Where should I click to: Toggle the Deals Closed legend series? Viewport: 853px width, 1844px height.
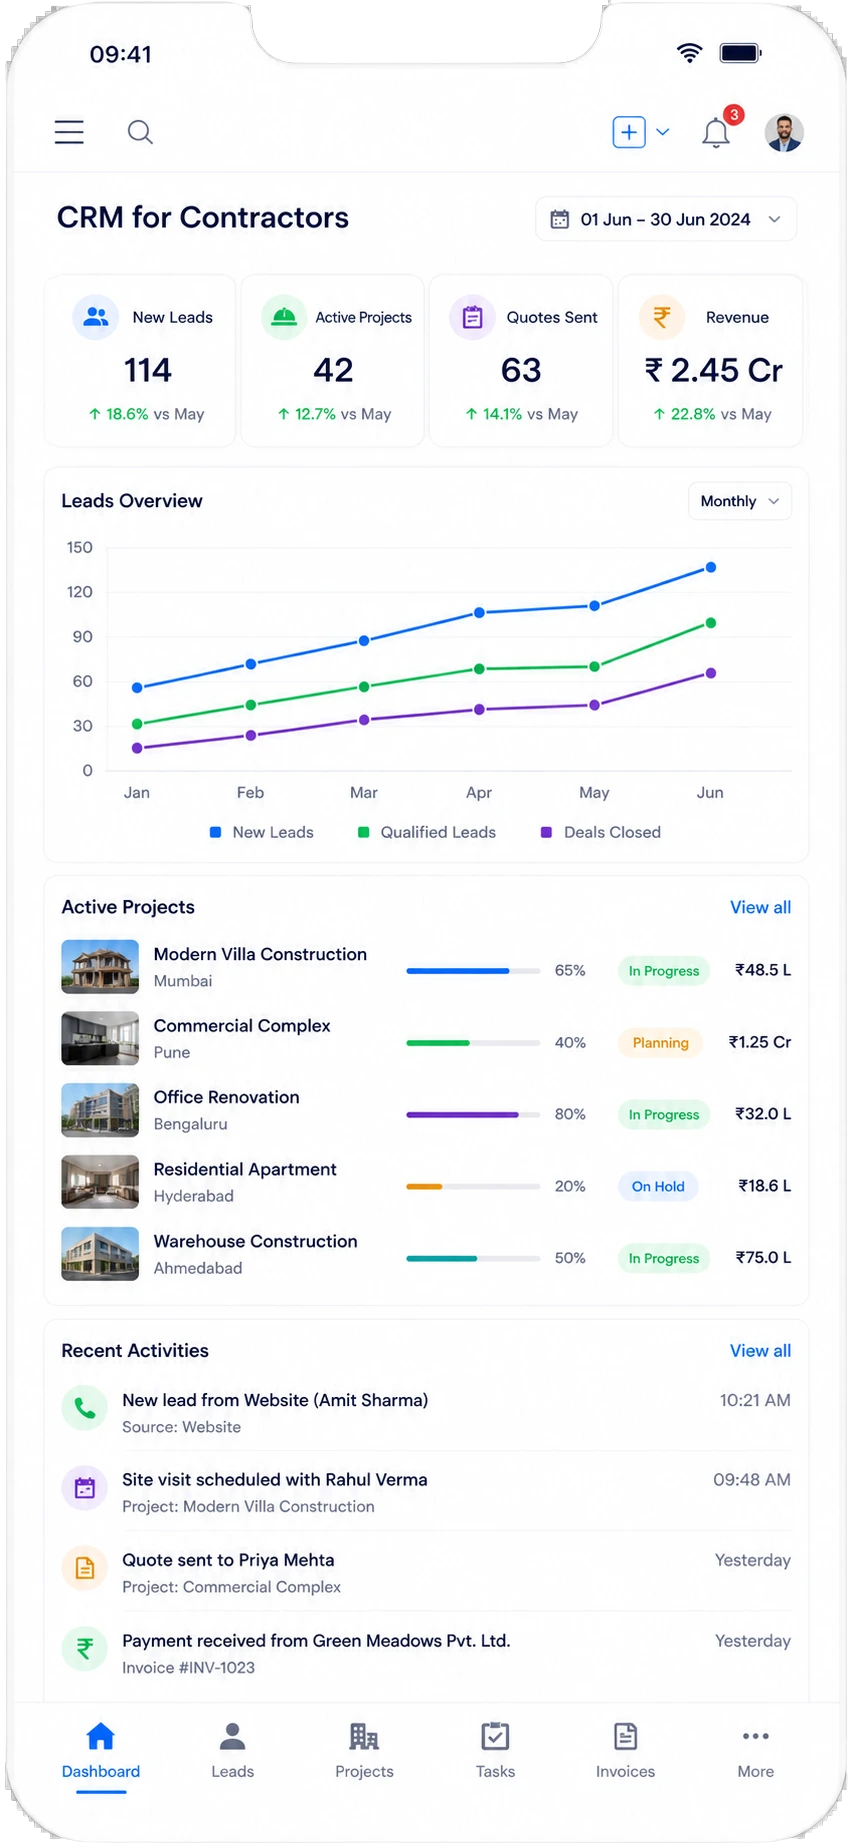tap(601, 832)
